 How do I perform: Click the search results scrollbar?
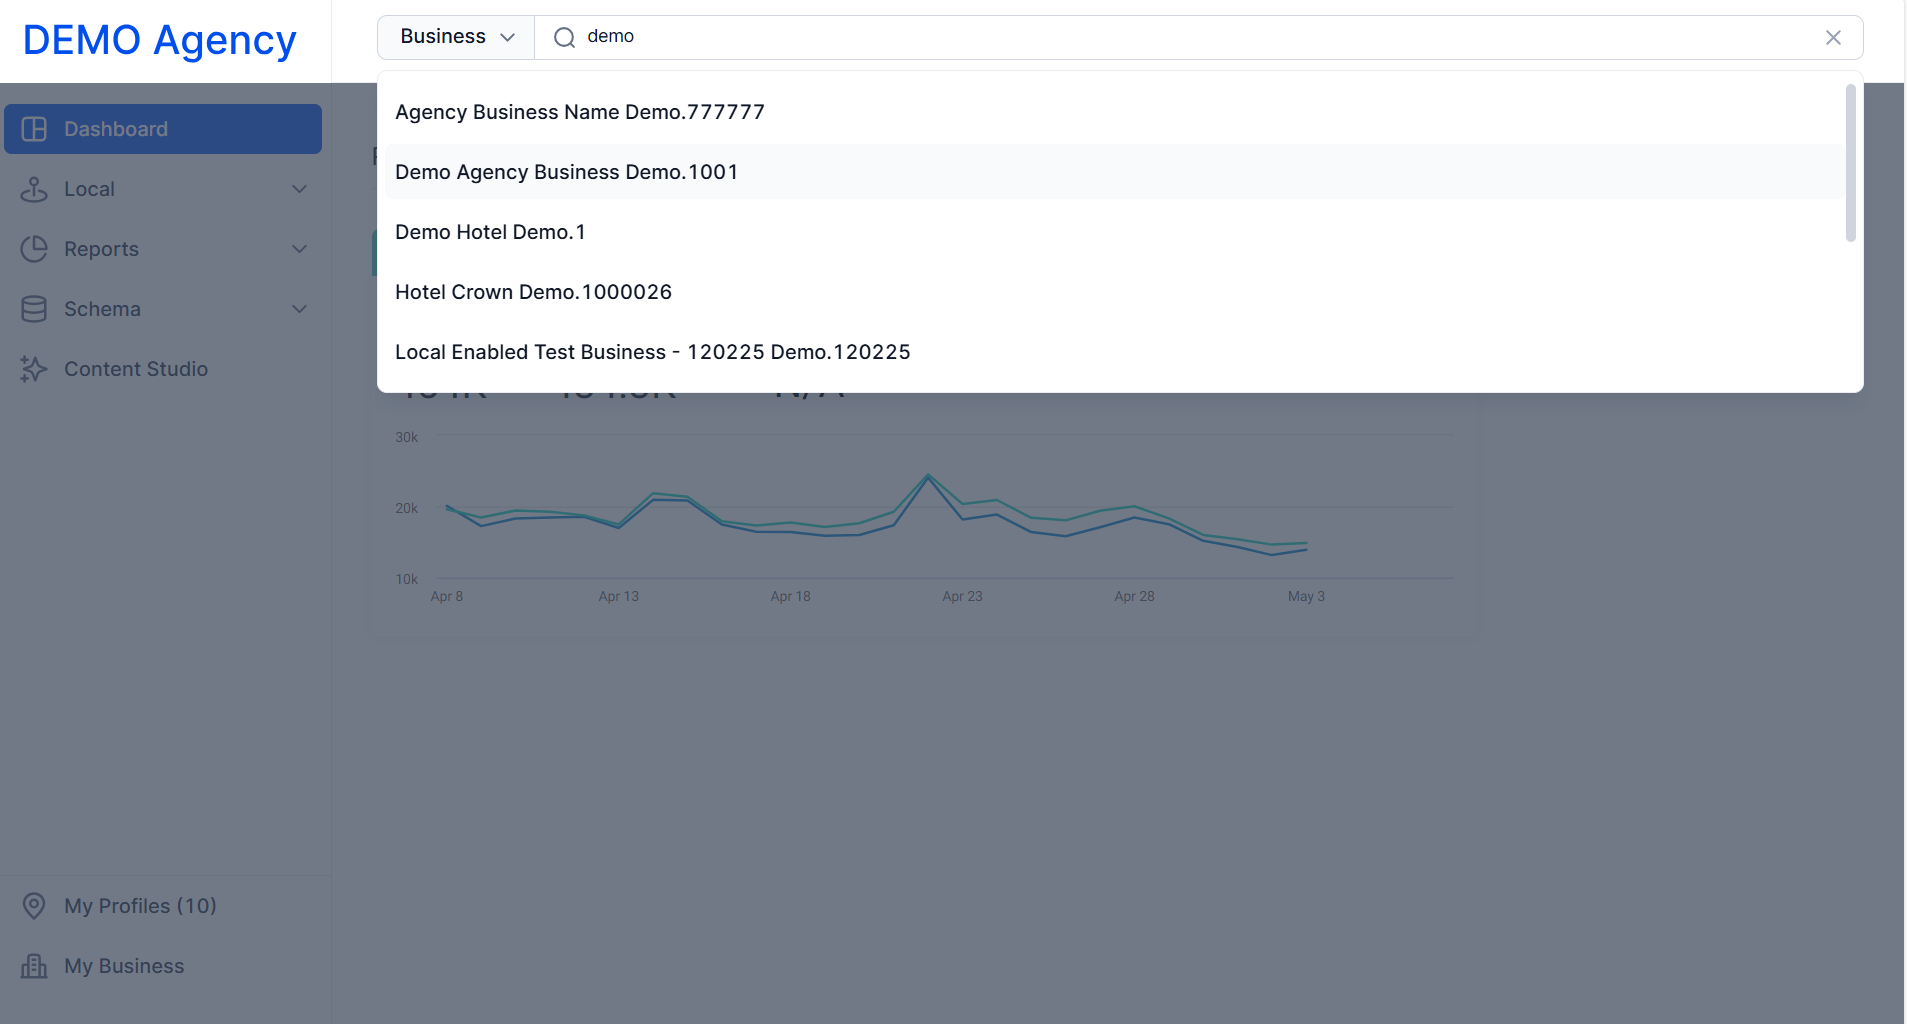(1851, 163)
